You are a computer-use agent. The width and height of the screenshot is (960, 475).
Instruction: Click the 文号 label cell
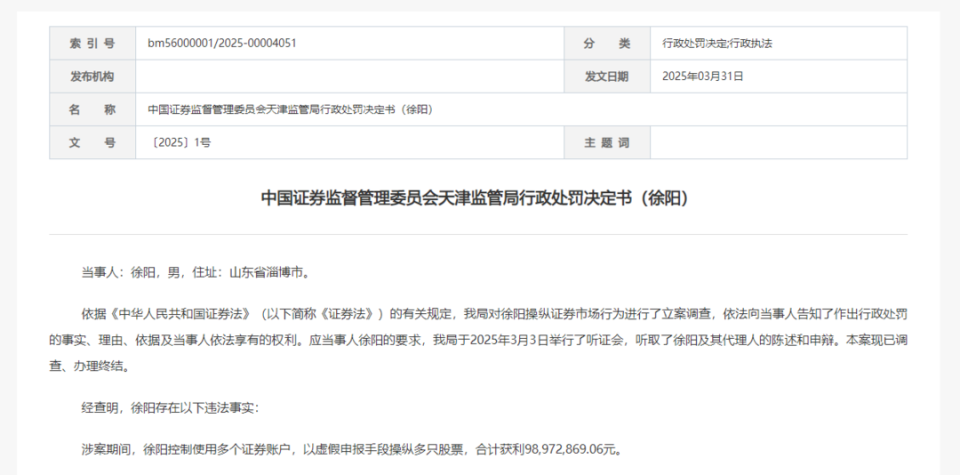point(92,143)
